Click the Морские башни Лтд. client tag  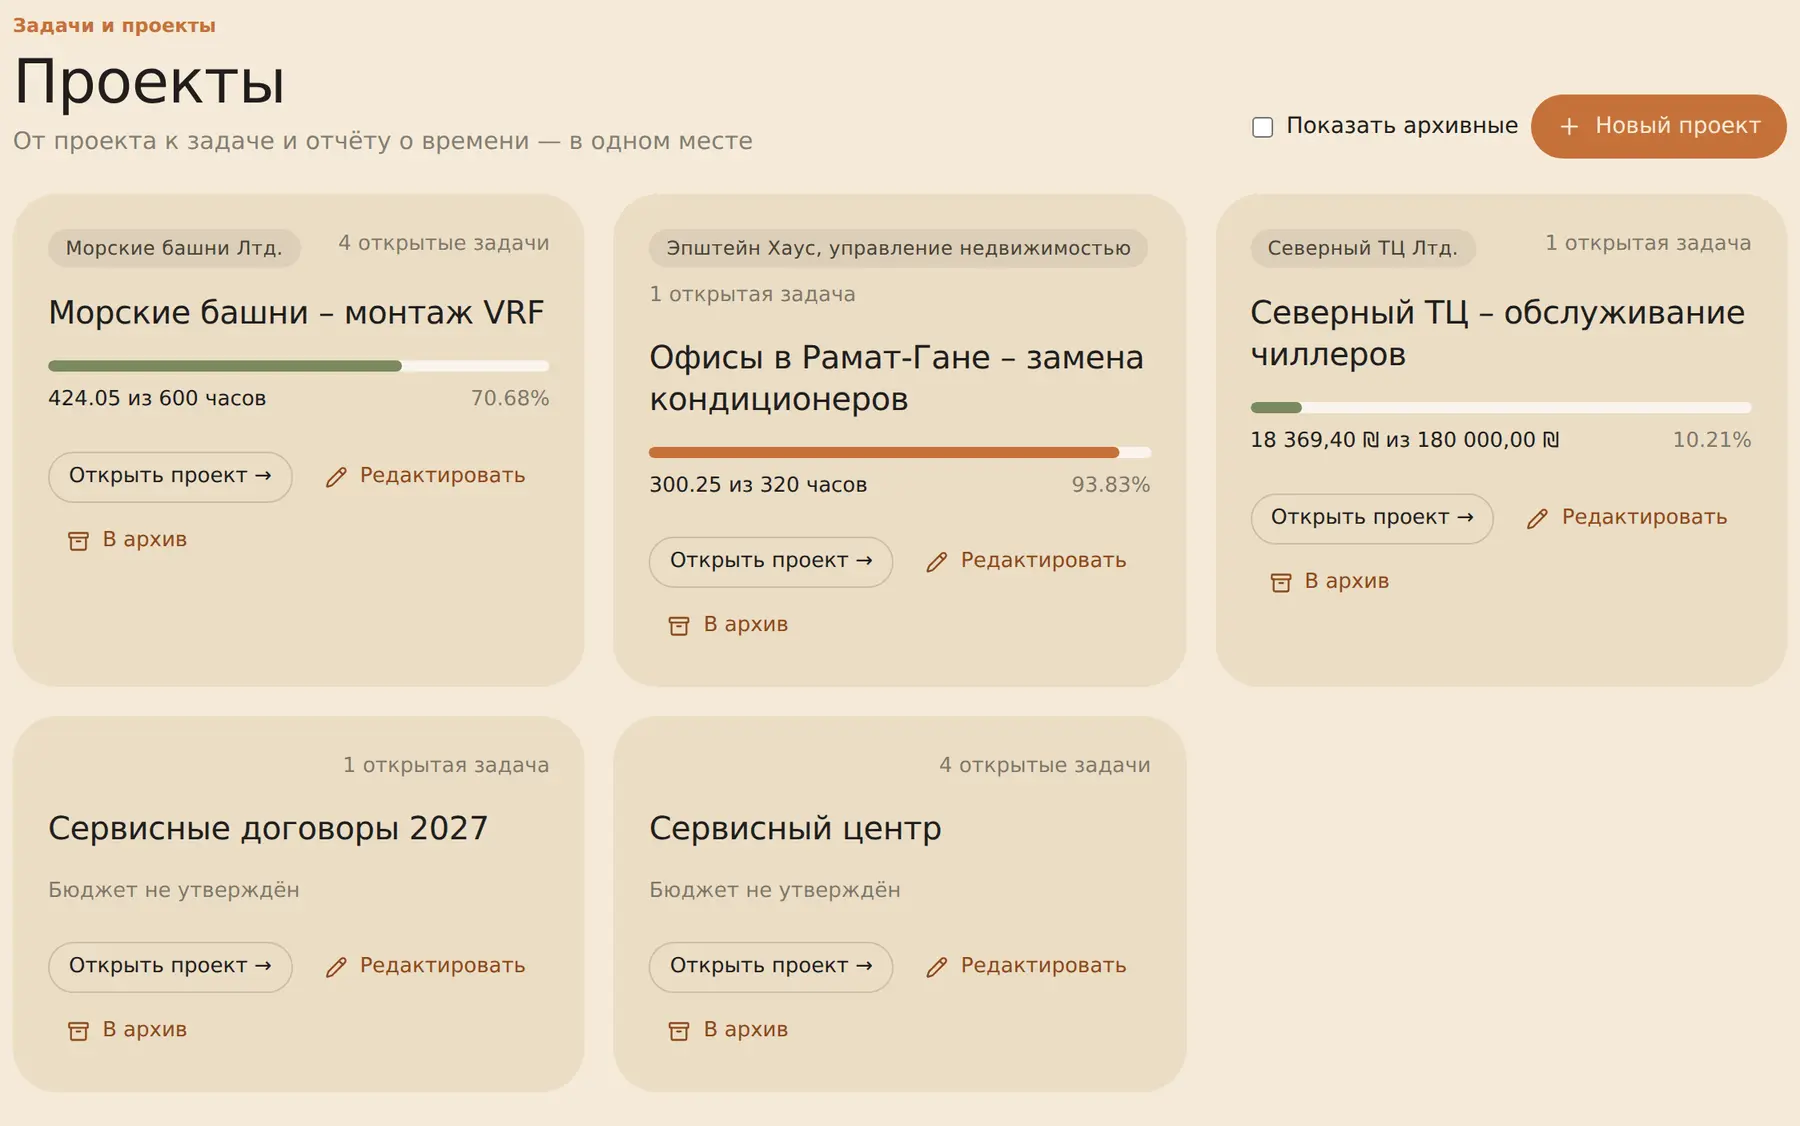click(174, 248)
